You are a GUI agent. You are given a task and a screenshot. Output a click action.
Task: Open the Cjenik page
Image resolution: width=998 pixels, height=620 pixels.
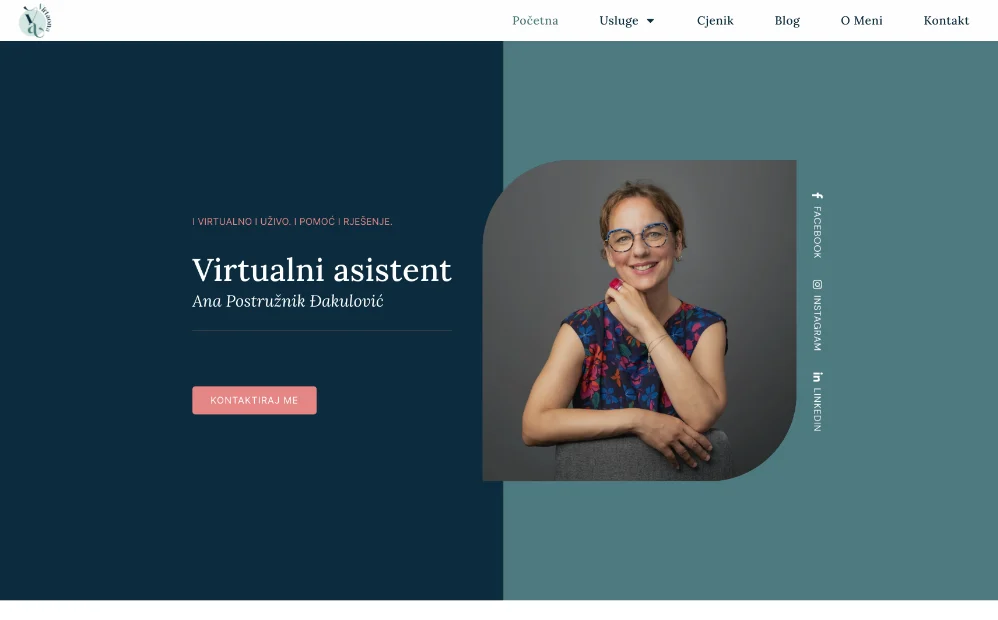tap(715, 20)
